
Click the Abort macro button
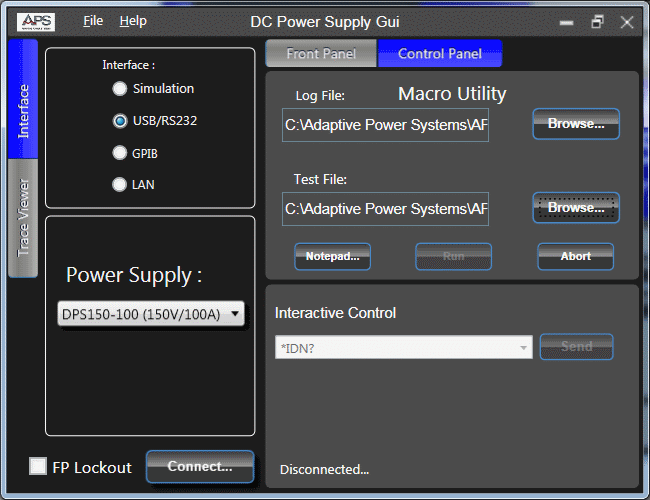click(575, 256)
